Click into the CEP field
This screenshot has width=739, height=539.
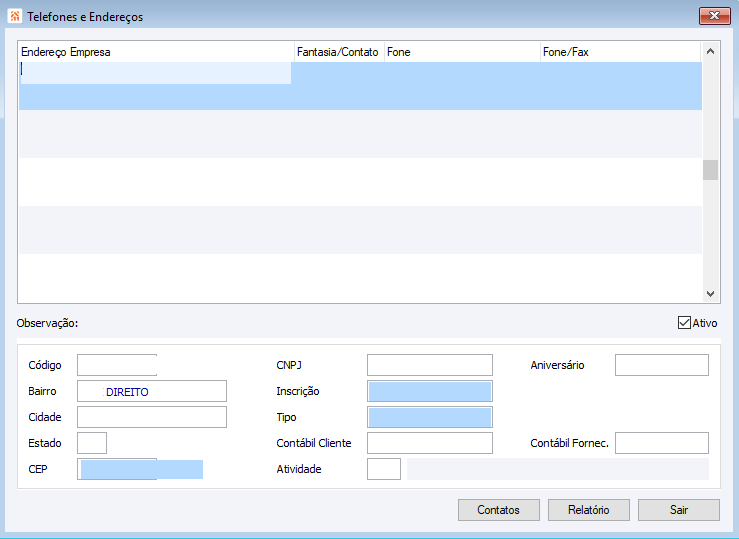[x=140, y=469]
